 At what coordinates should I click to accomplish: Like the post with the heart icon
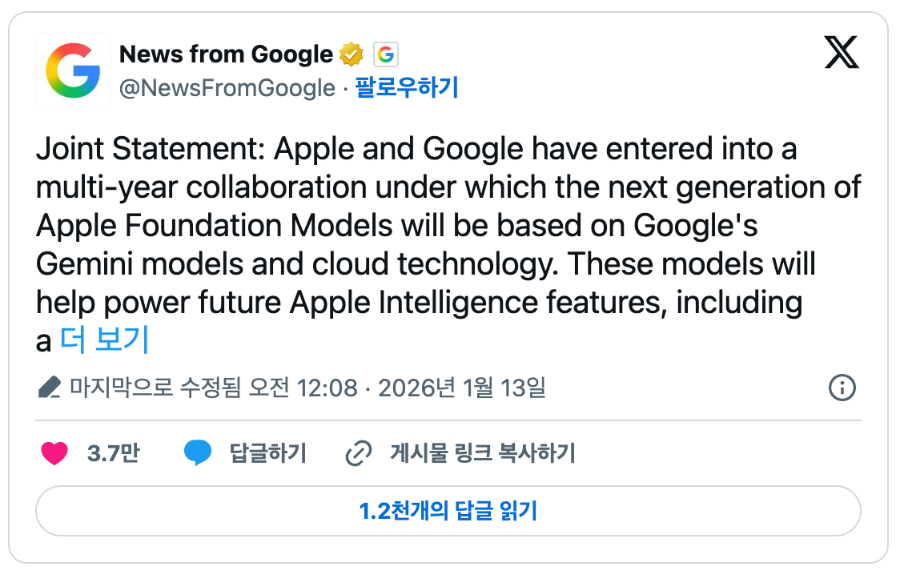(x=54, y=453)
